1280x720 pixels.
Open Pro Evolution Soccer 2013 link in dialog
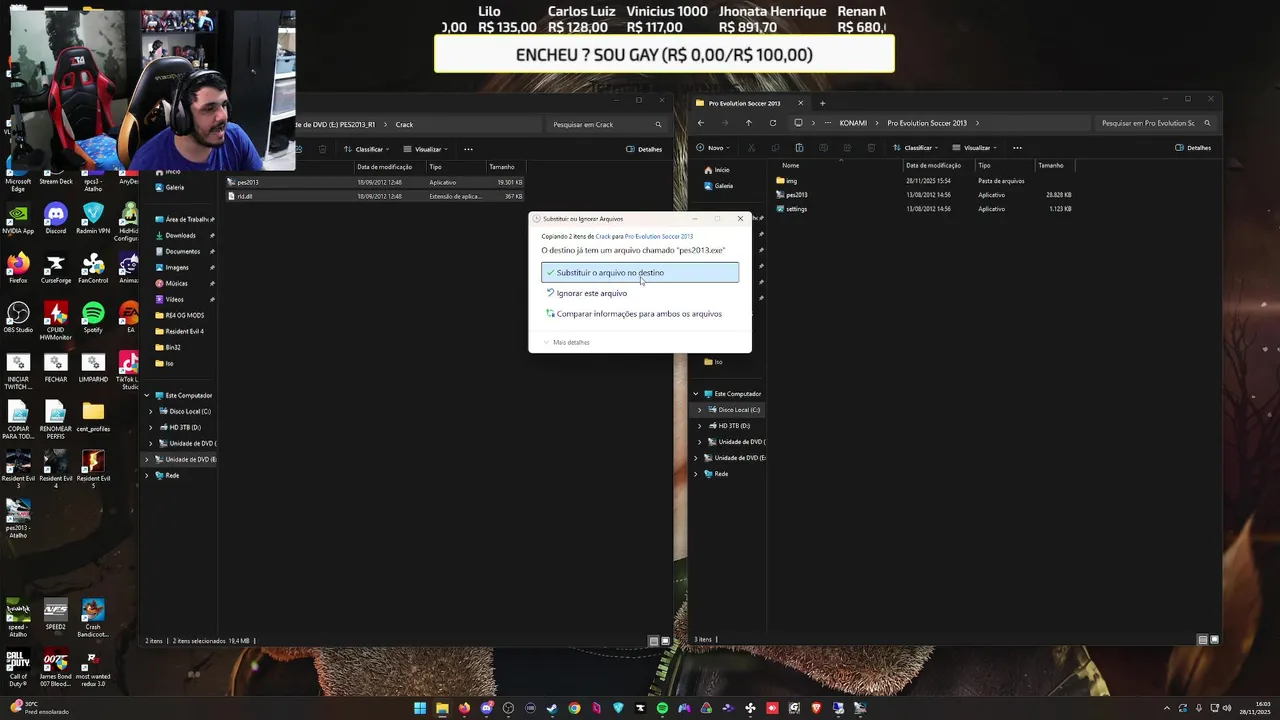pyautogui.click(x=659, y=237)
